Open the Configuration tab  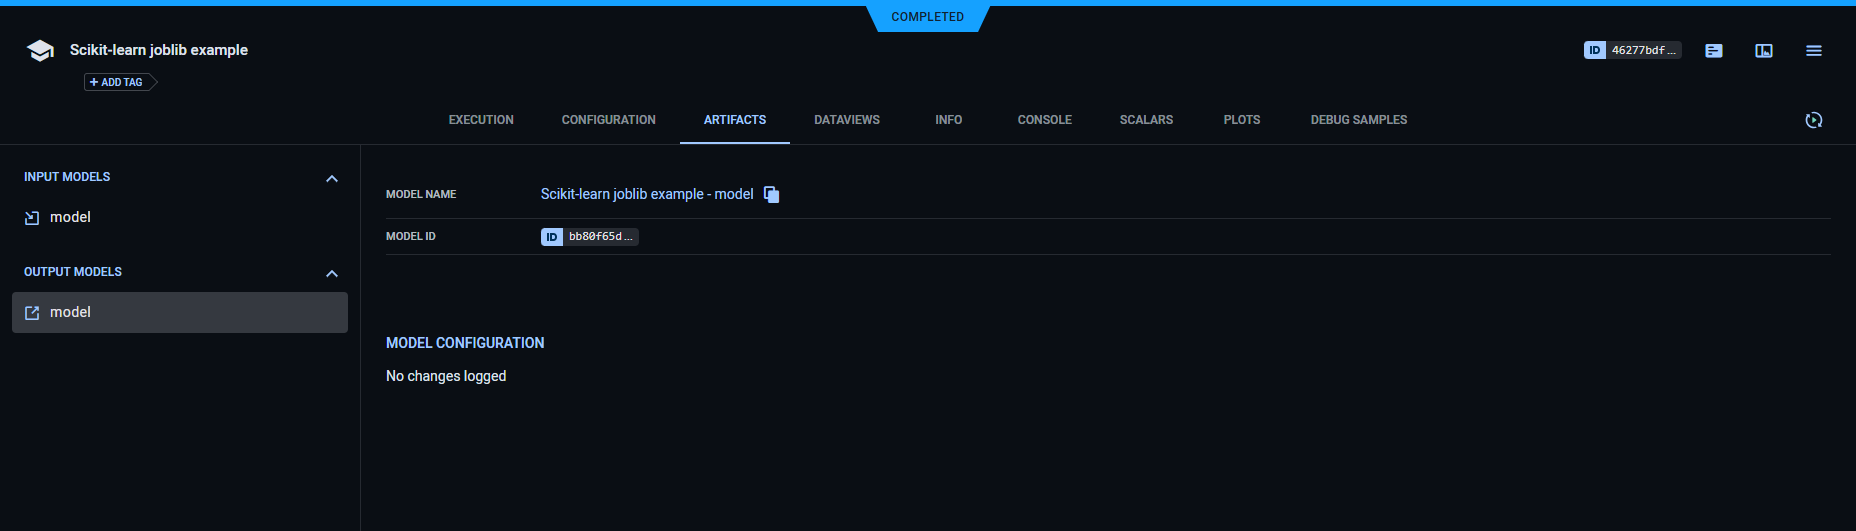point(608,120)
